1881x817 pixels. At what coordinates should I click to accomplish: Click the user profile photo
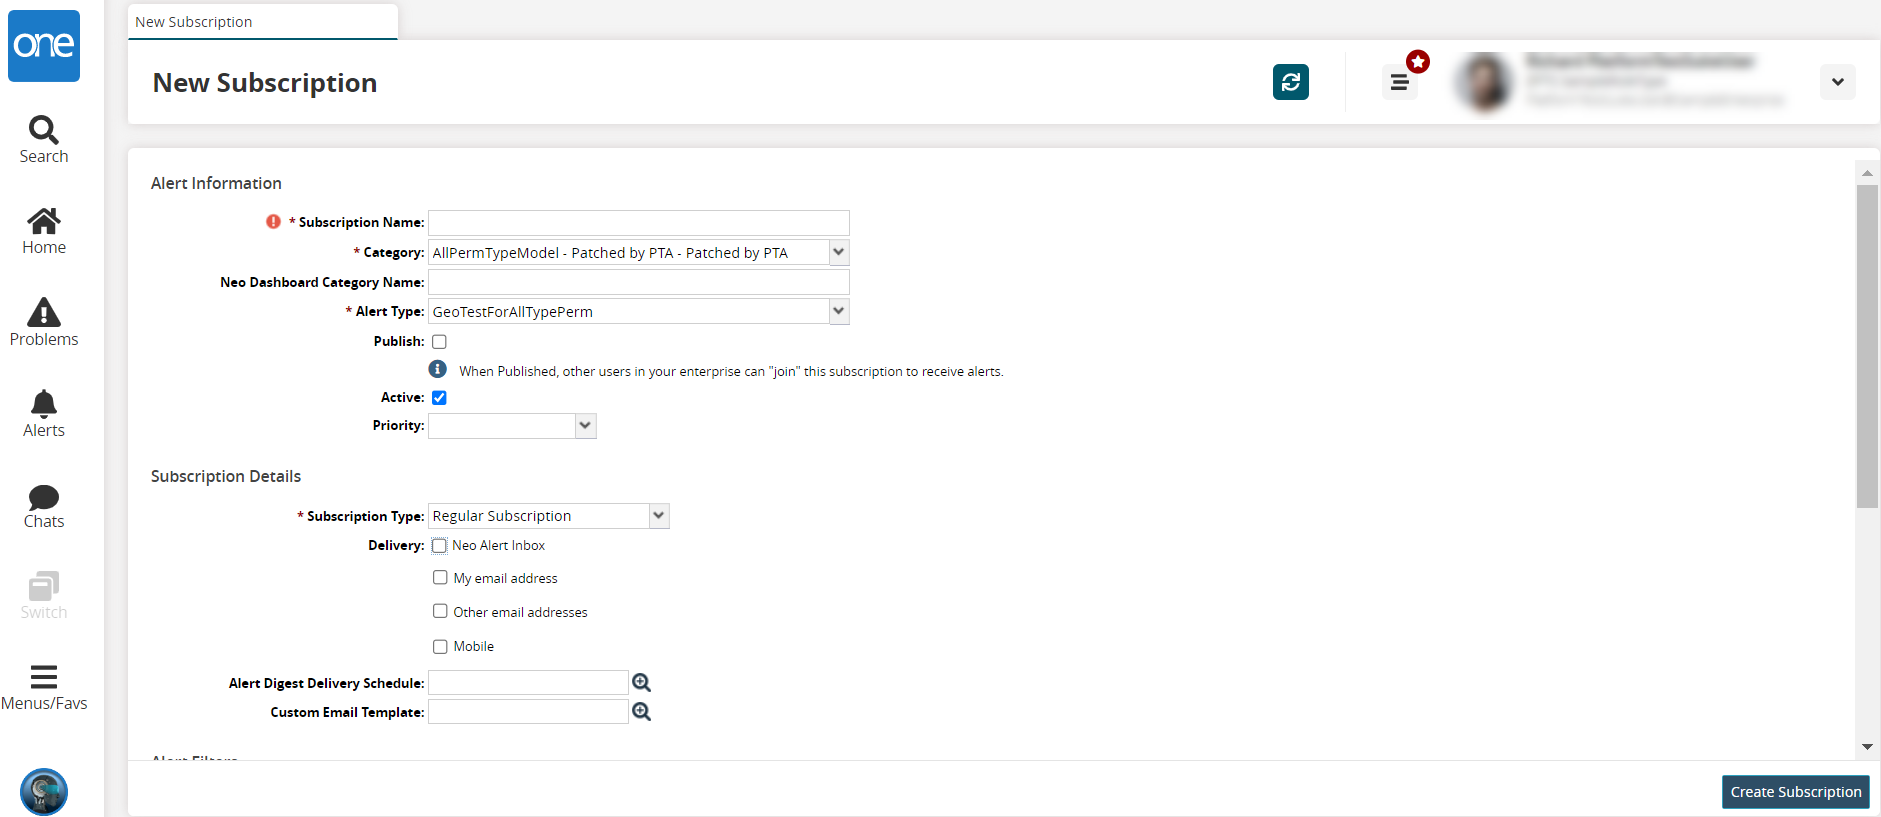1485,82
